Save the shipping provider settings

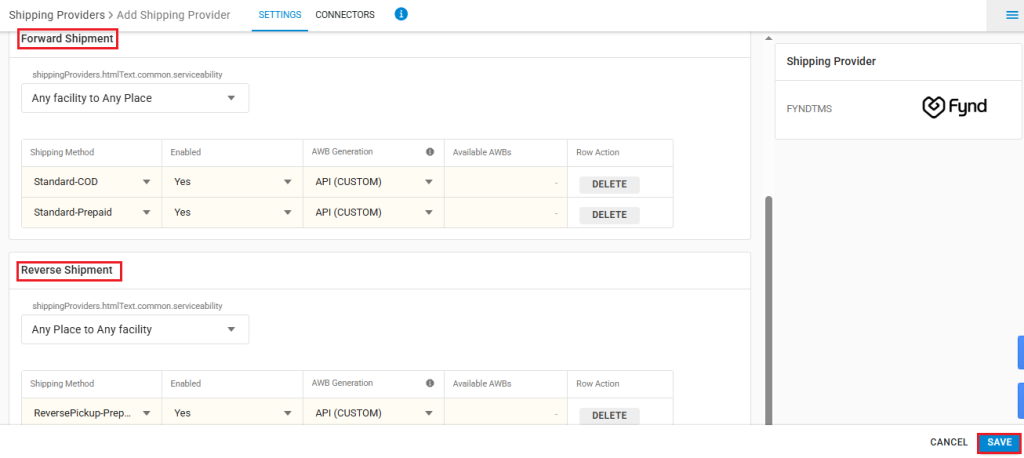coord(999,442)
